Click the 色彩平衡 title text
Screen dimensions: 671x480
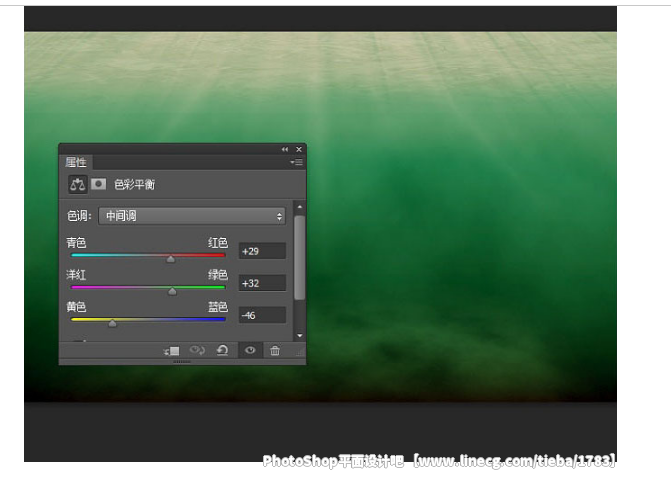point(134,184)
